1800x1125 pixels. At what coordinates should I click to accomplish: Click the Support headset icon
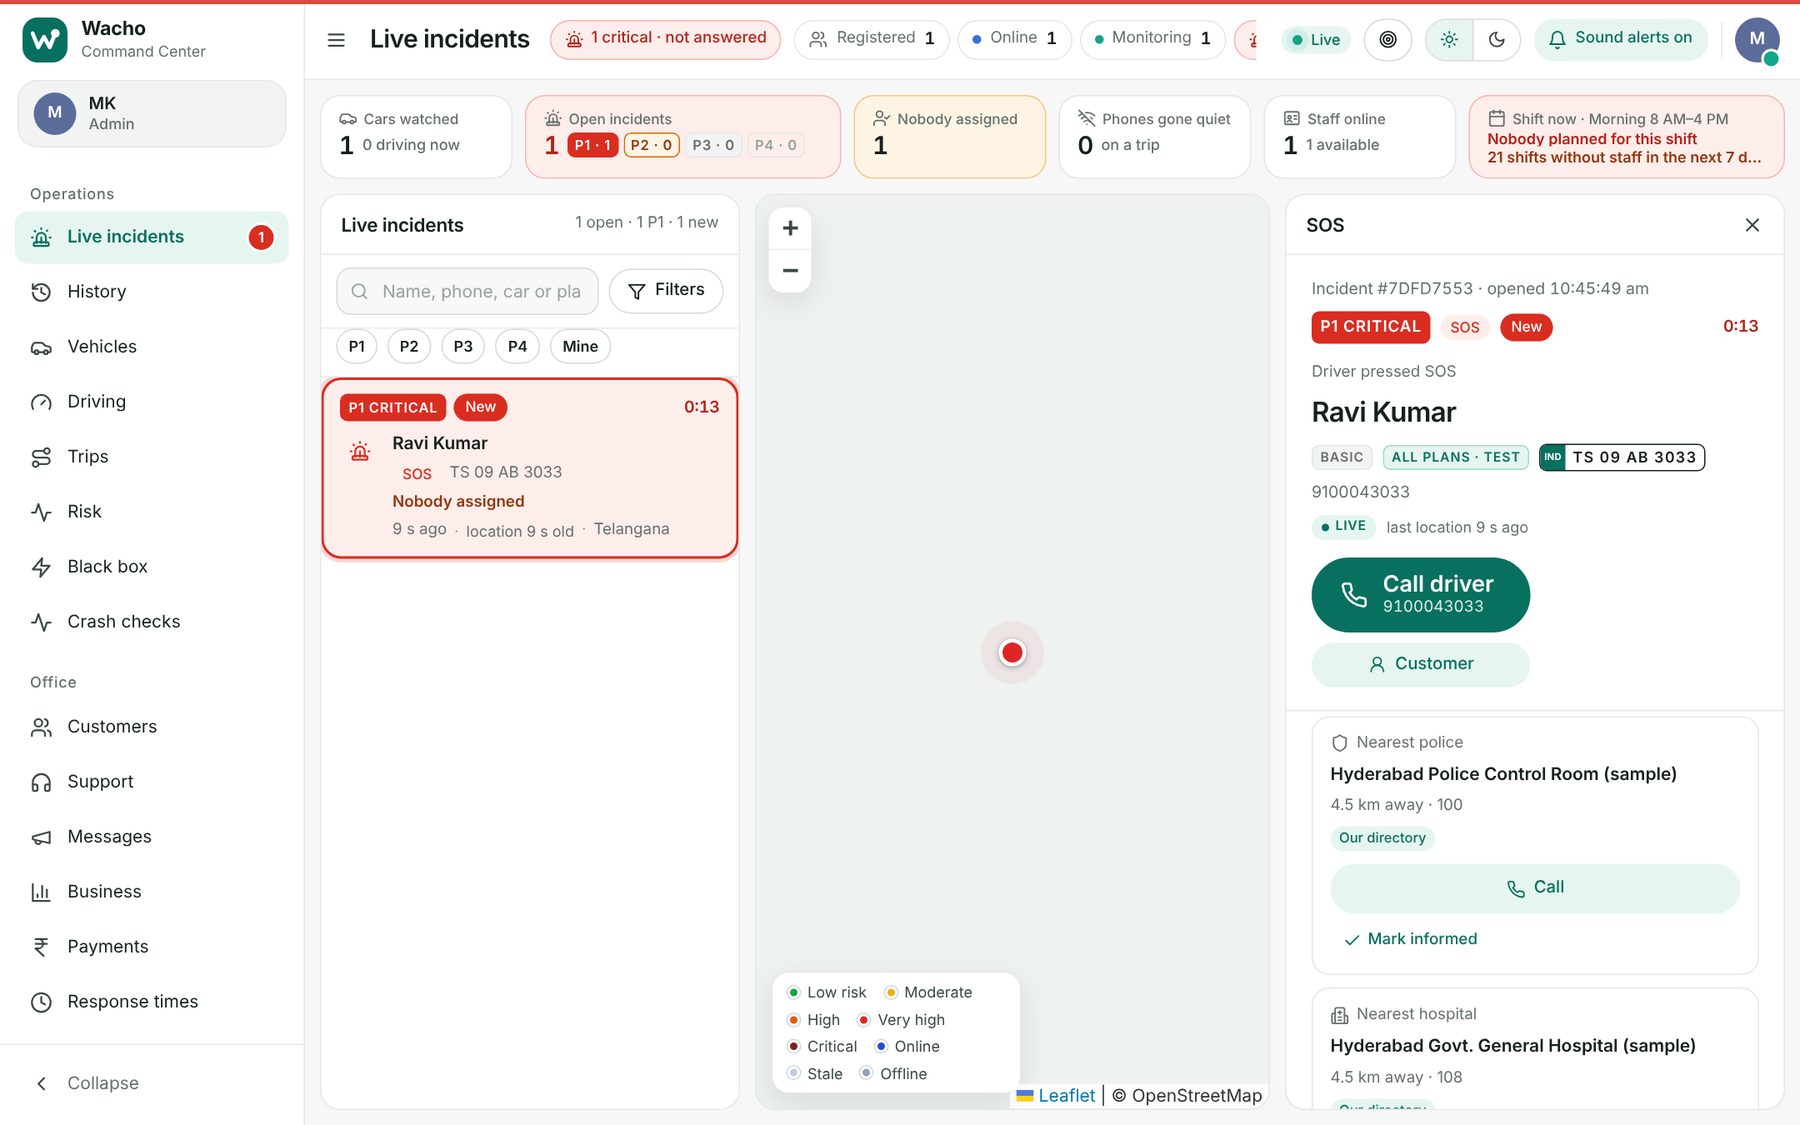click(x=41, y=782)
